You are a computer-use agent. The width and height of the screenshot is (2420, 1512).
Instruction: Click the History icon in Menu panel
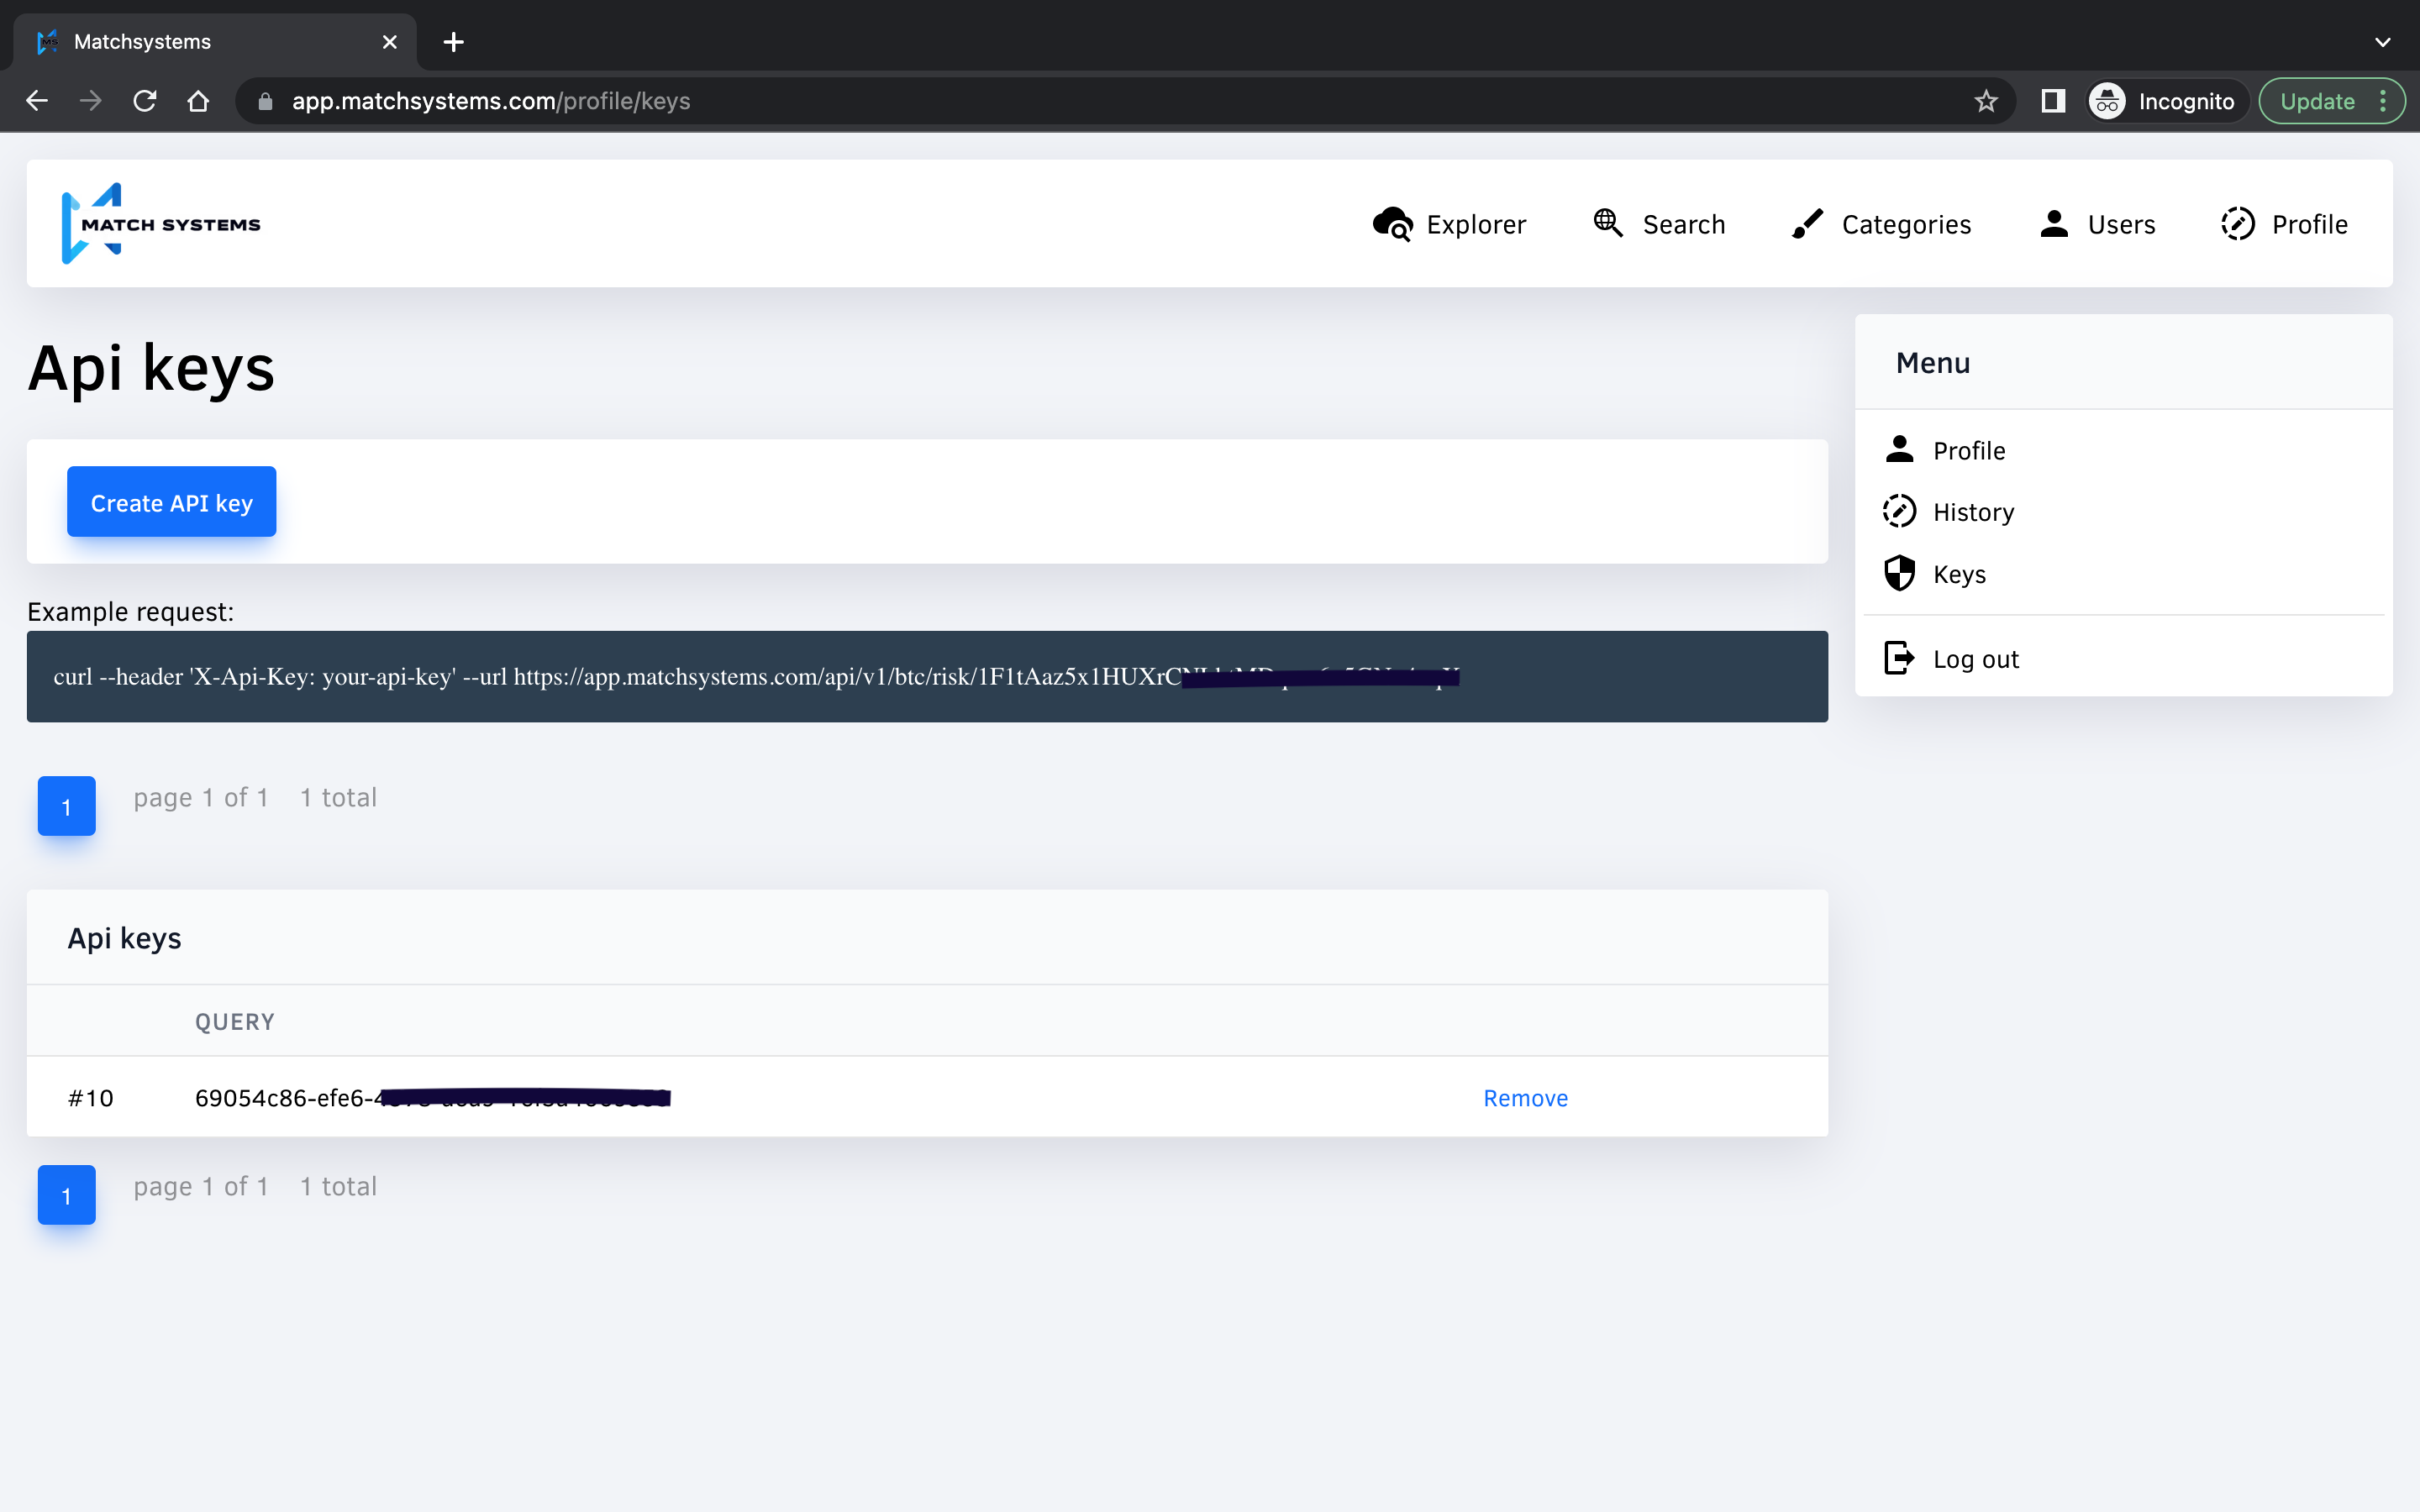(x=1899, y=511)
